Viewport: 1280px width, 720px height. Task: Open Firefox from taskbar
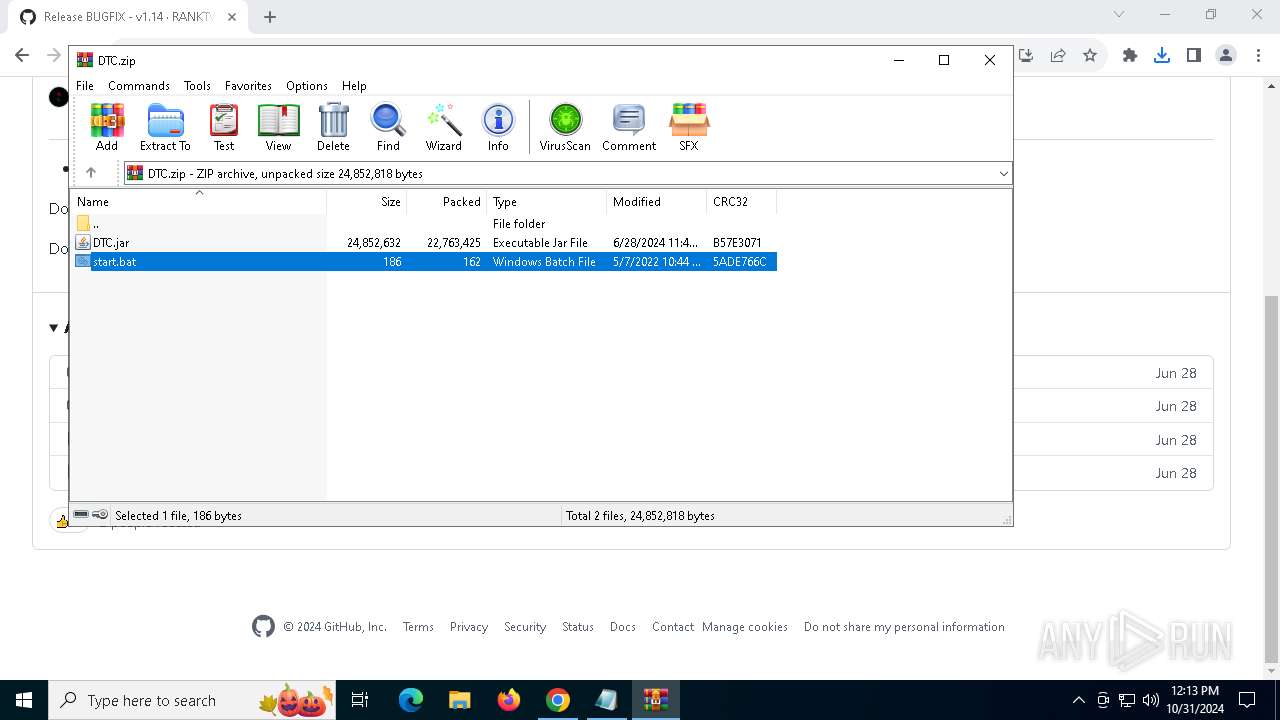pyautogui.click(x=509, y=700)
